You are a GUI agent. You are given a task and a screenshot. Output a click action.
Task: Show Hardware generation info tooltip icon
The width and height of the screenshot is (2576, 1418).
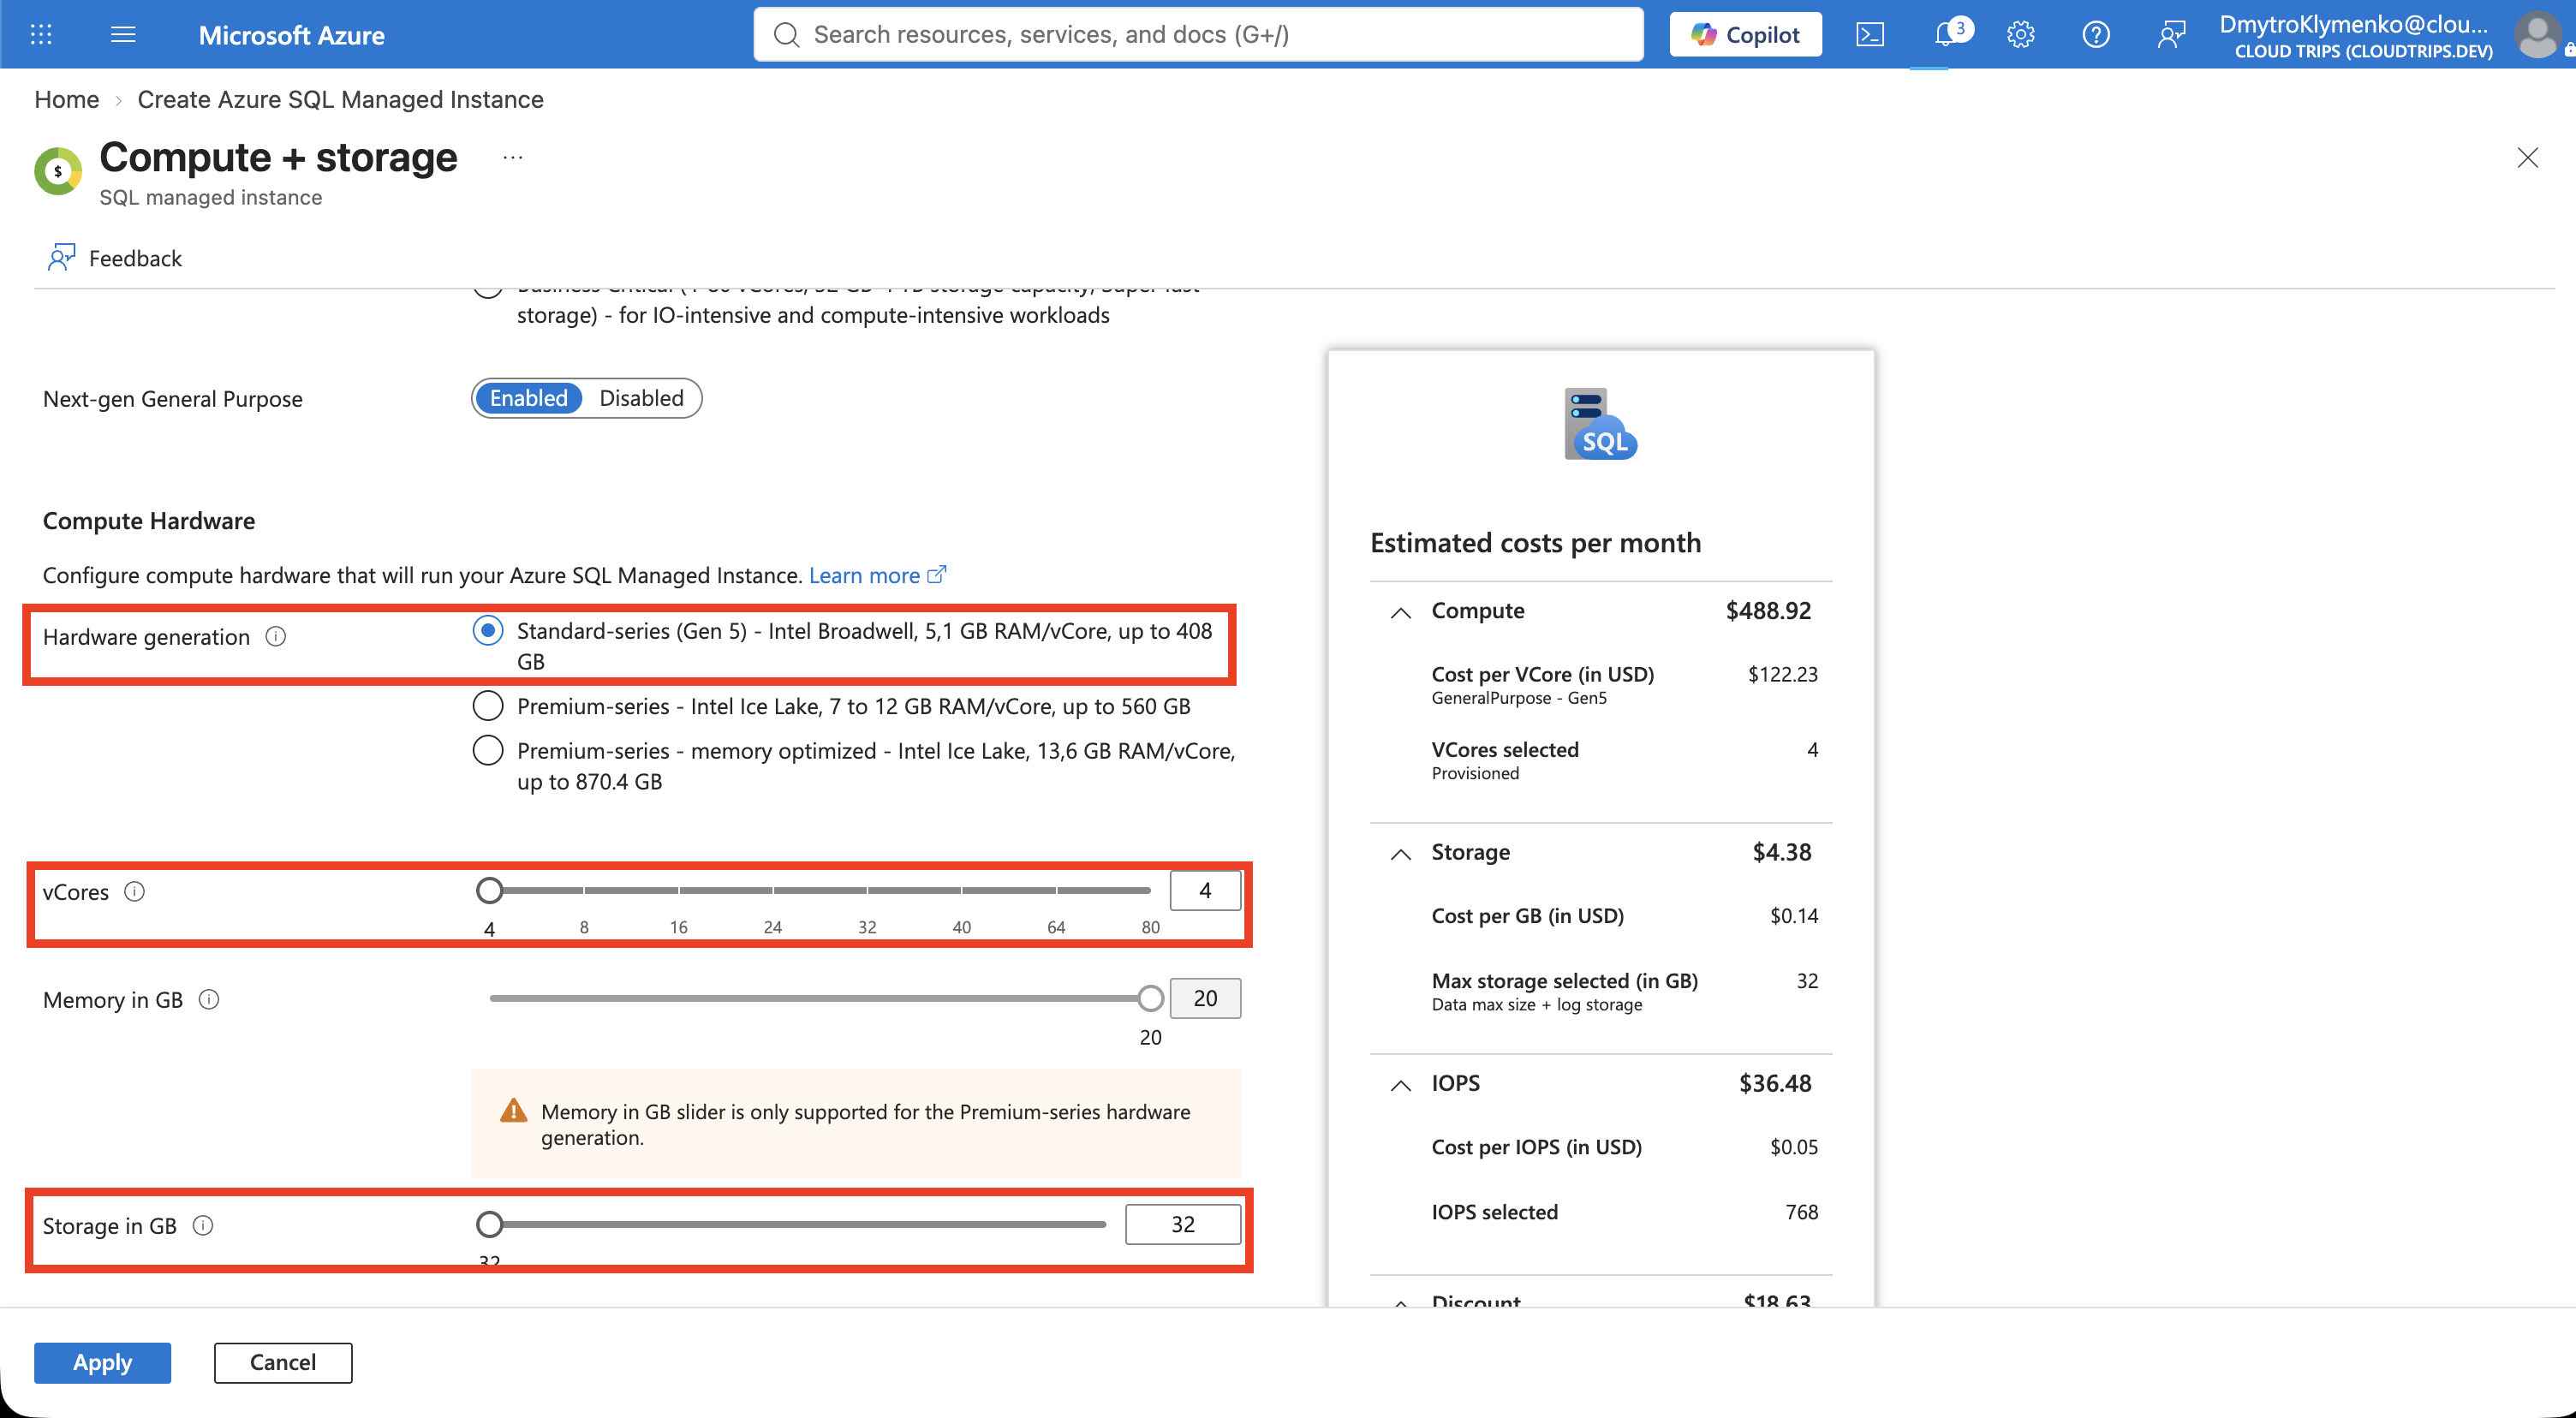point(276,636)
